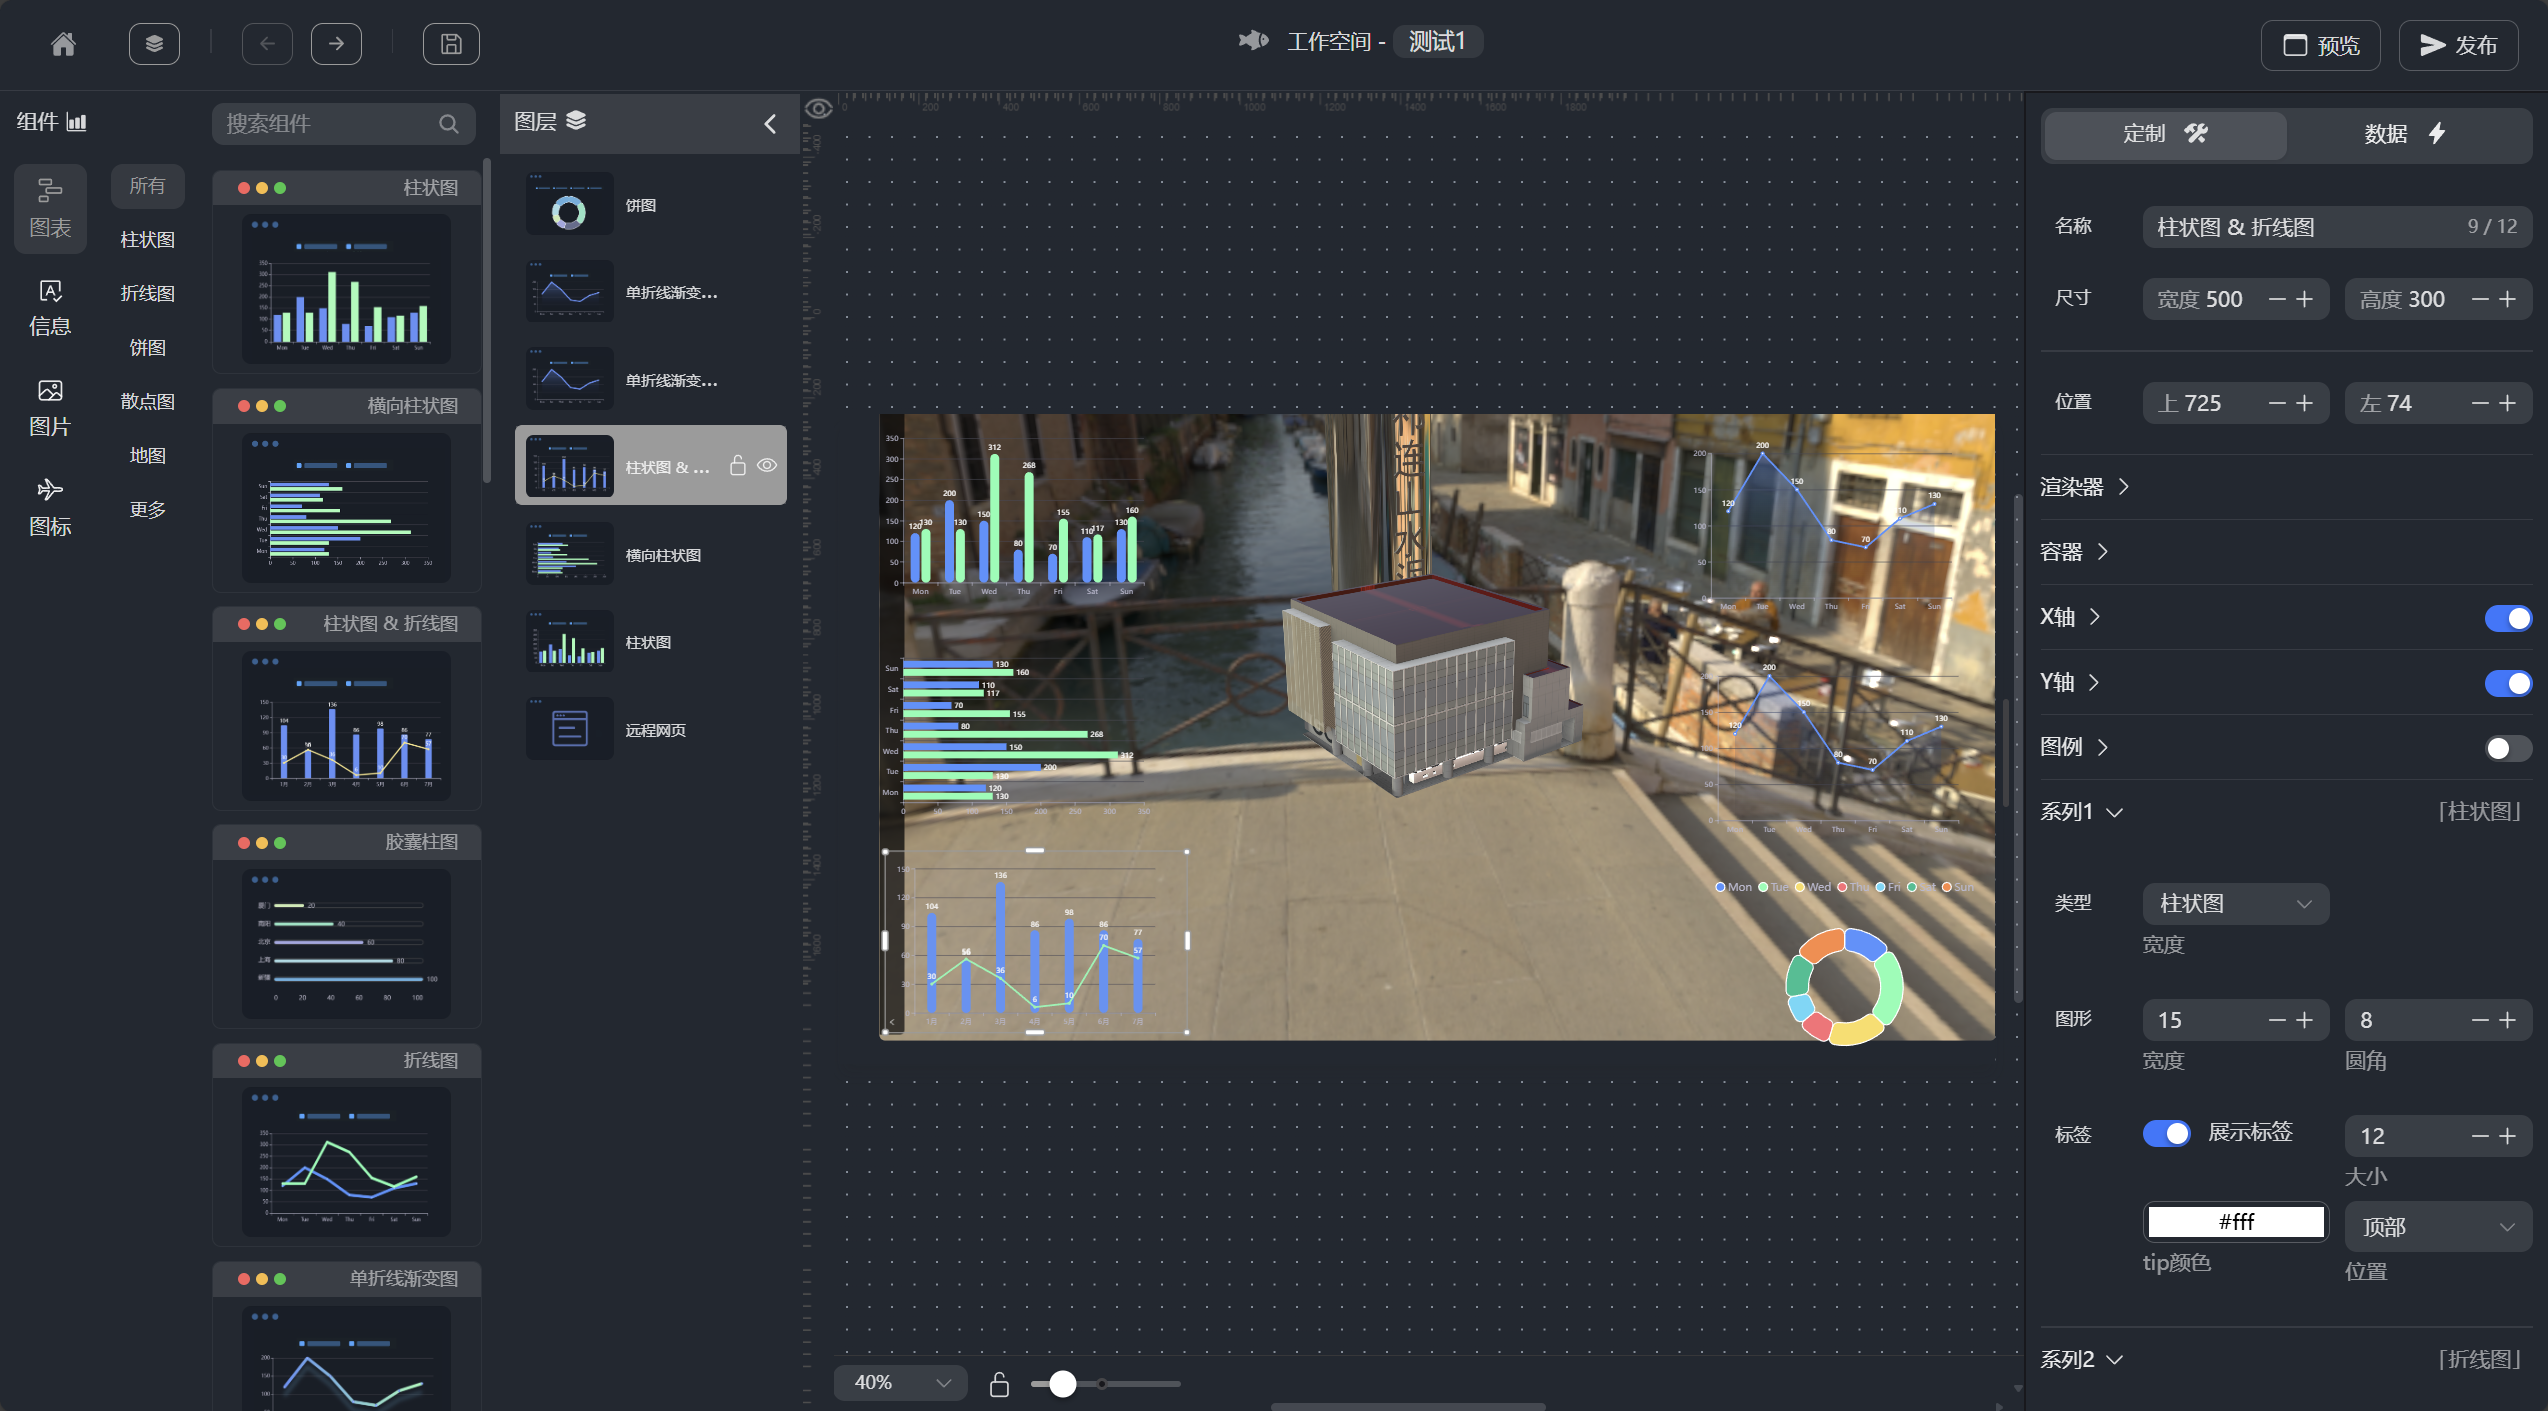Click the undo back arrow button
Image resolution: width=2548 pixels, height=1411 pixels.
pos(267,44)
